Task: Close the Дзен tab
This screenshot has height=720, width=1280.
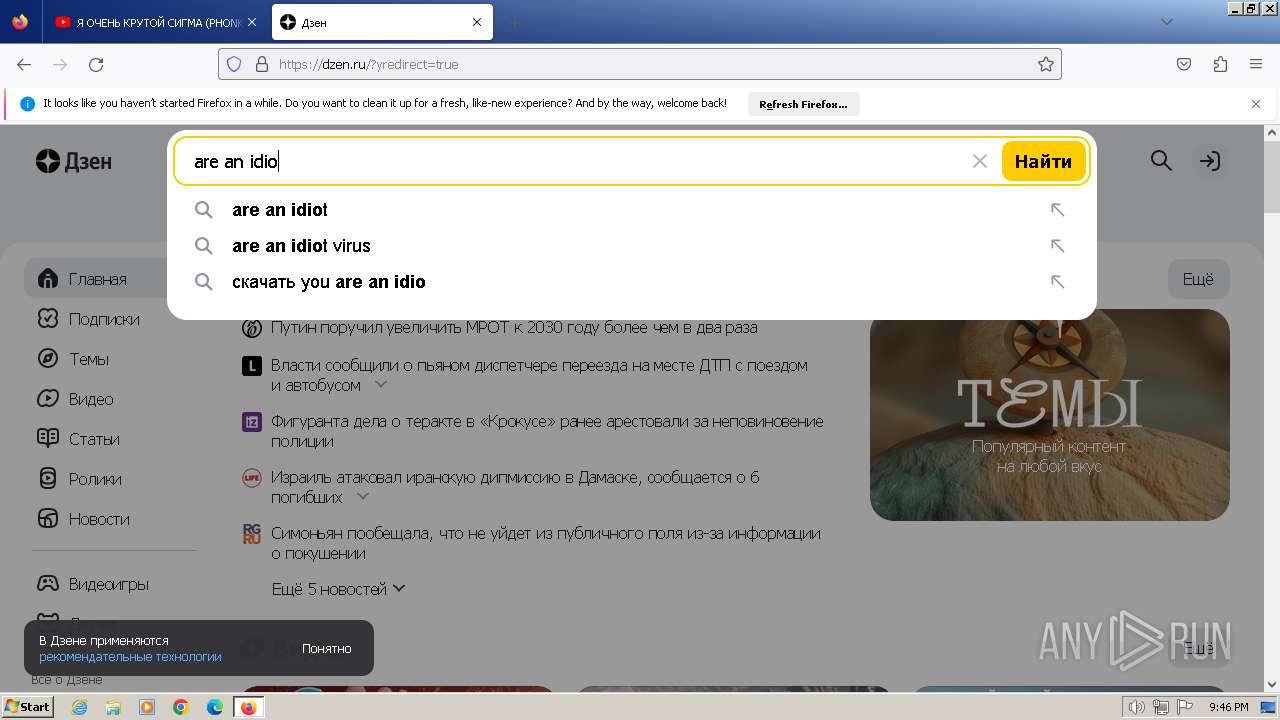Action: [x=477, y=22]
